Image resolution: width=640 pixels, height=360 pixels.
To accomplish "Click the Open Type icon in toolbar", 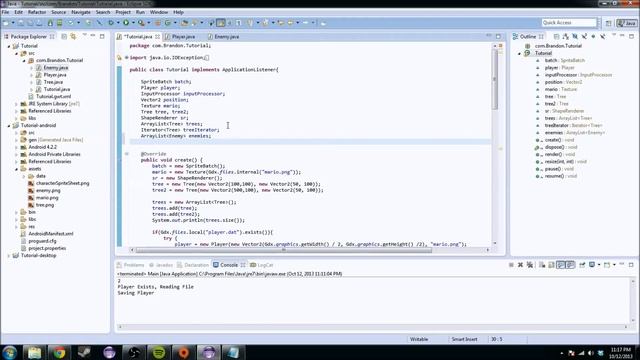I will [x=184, y=23].
